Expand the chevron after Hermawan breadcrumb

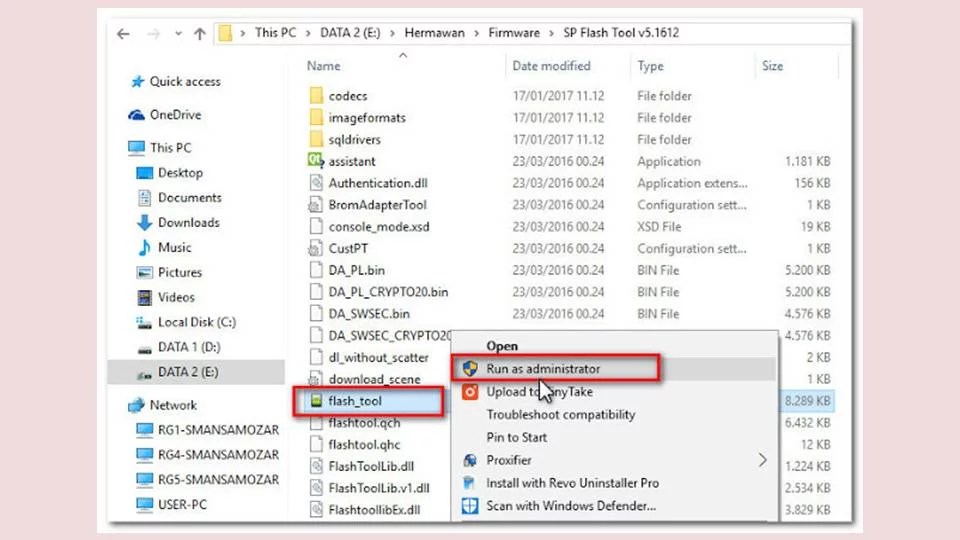click(x=476, y=33)
